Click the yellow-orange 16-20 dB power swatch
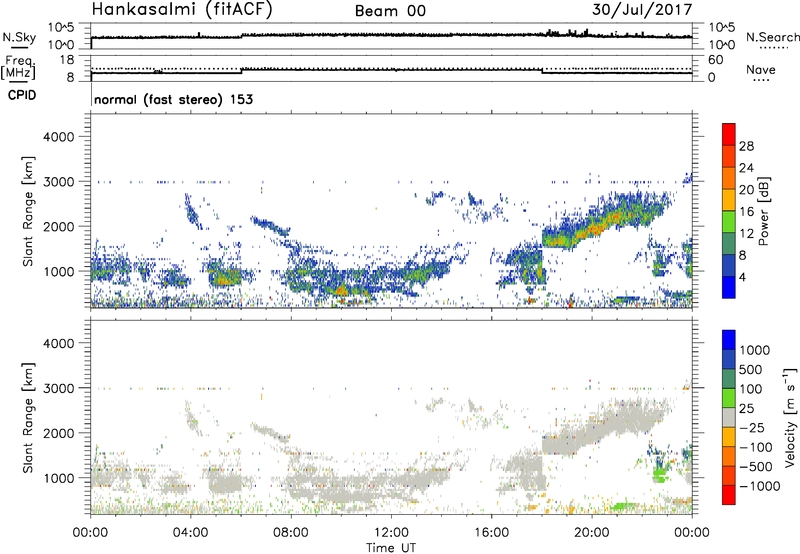The width and height of the screenshot is (800, 554). (x=729, y=200)
